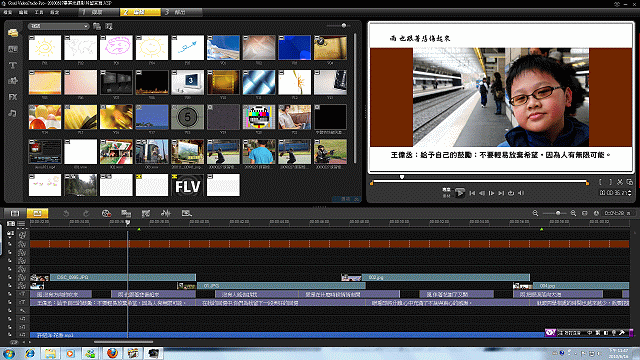Toggle Project/Clip play mode
This screenshot has height=360, width=640.
[x=447, y=193]
